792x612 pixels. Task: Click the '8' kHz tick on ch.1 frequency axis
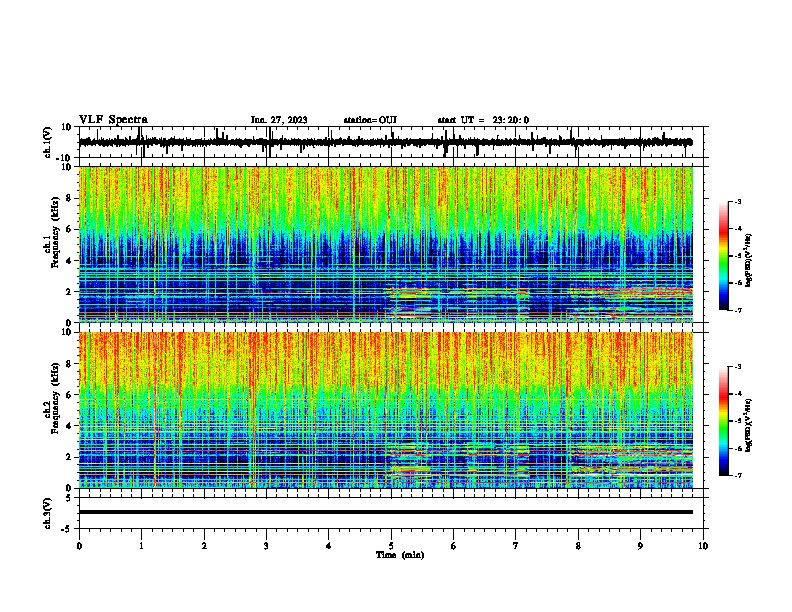[69, 198]
